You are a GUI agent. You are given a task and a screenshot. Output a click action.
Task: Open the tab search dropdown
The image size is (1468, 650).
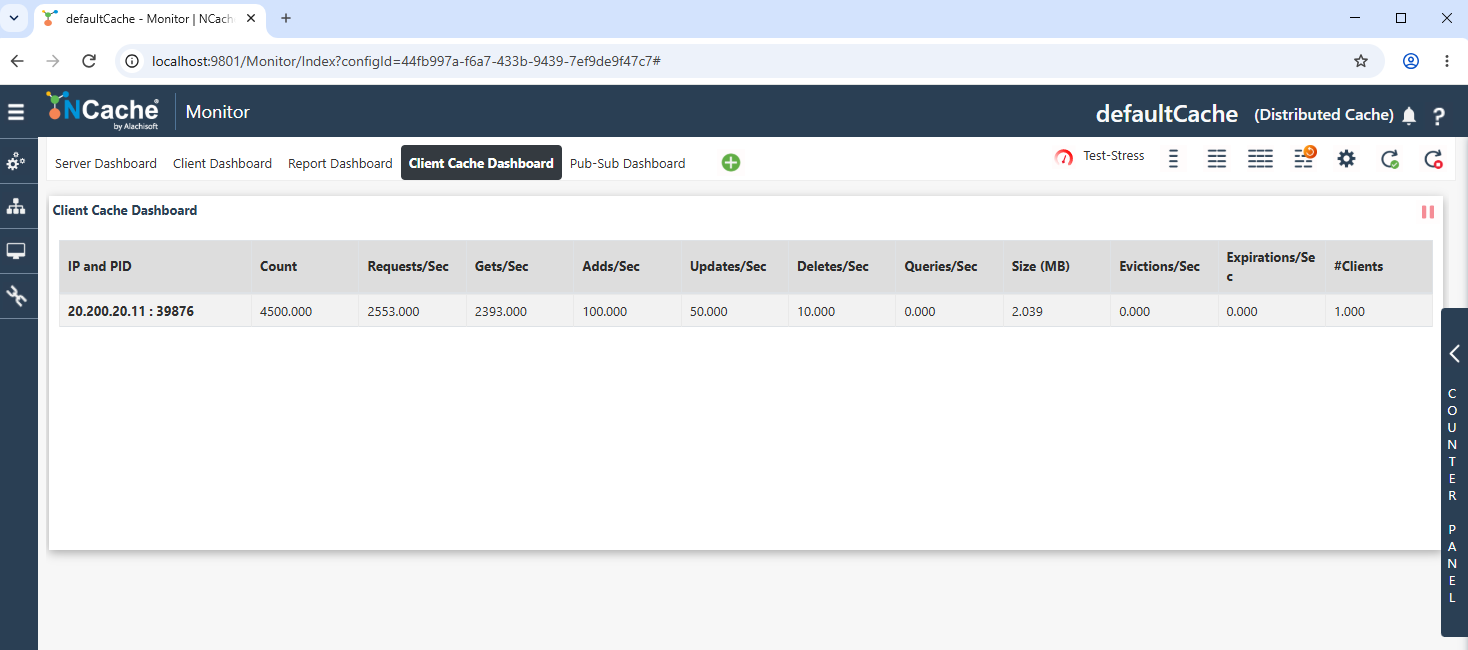pyautogui.click(x=14, y=18)
